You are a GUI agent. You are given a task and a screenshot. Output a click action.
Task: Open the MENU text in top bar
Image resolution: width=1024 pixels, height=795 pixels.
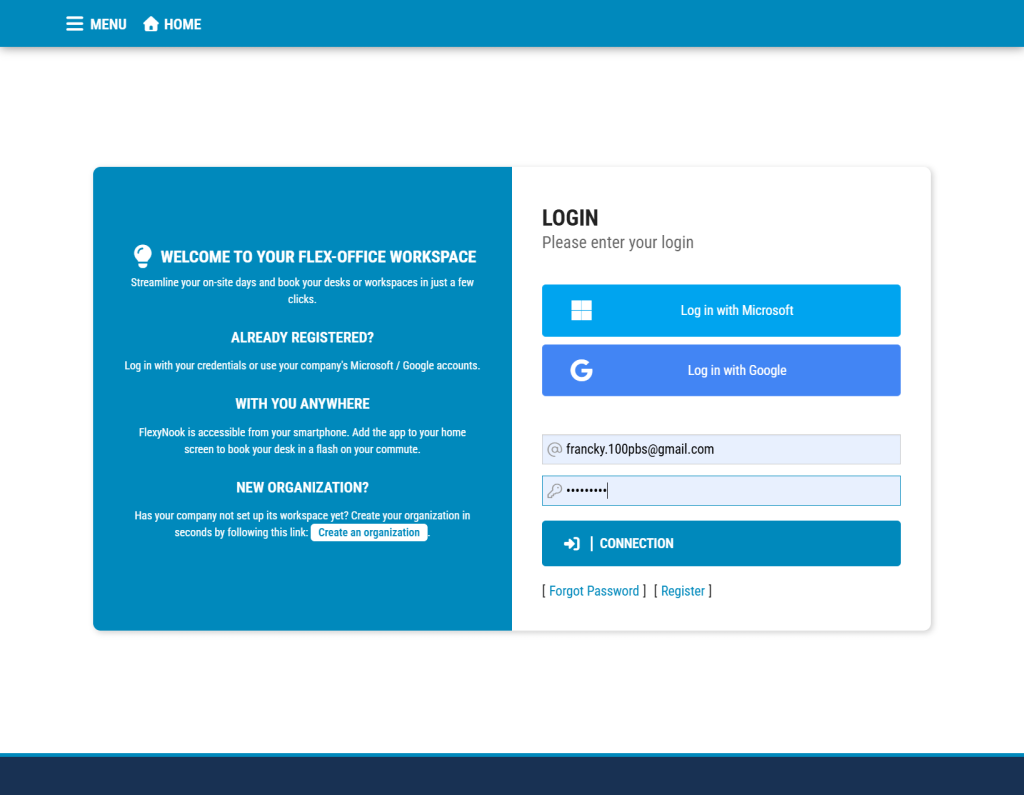click(x=108, y=24)
